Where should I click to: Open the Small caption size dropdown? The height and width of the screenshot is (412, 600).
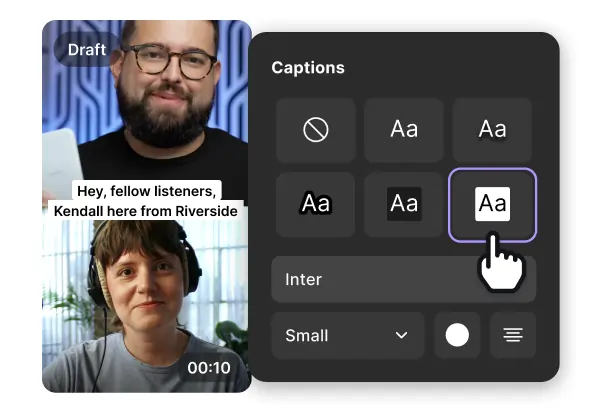(345, 335)
